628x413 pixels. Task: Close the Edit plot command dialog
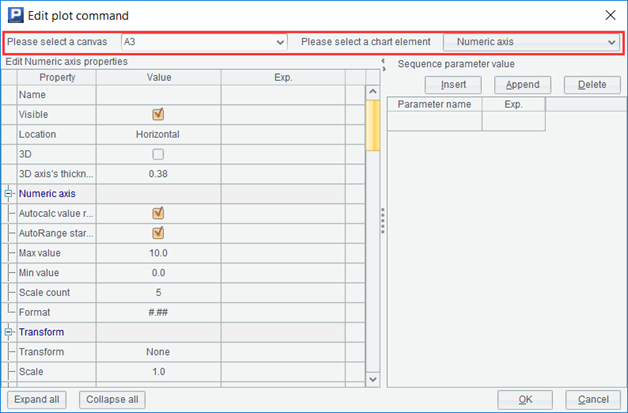pyautogui.click(x=610, y=16)
